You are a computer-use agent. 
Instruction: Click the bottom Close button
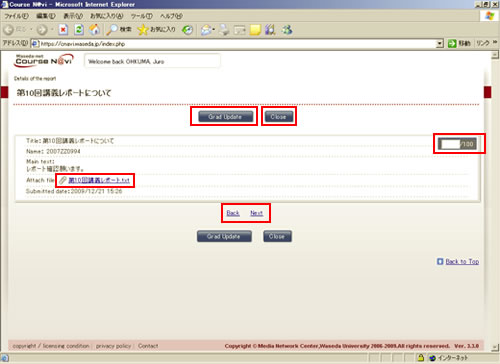(x=277, y=236)
